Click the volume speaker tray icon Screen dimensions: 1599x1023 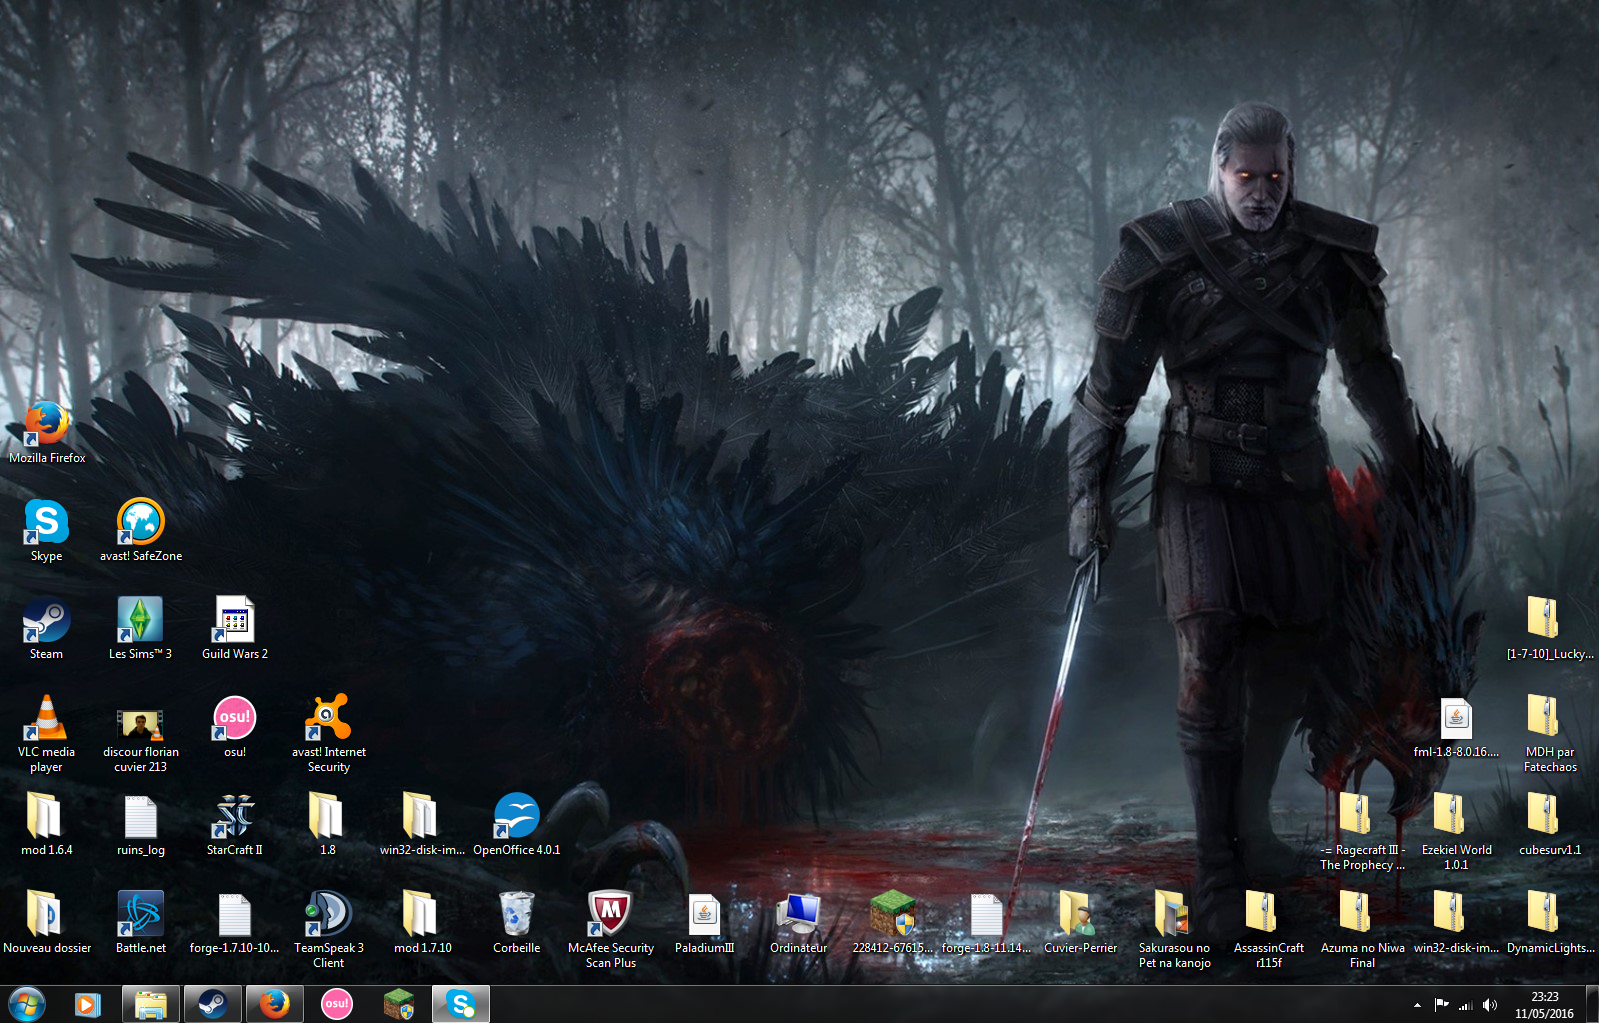coord(1490,1005)
